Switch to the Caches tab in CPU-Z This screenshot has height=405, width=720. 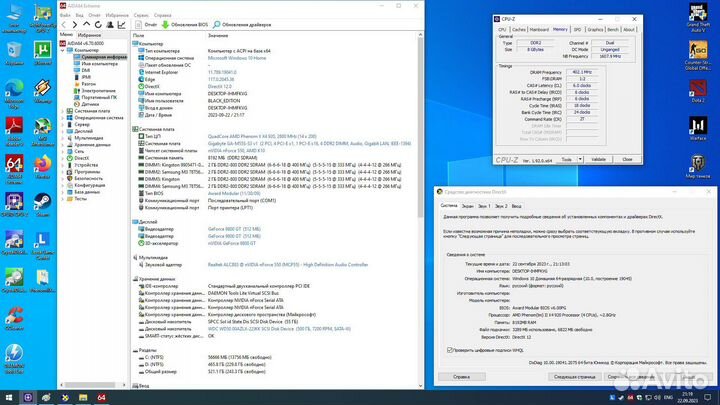[518, 29]
